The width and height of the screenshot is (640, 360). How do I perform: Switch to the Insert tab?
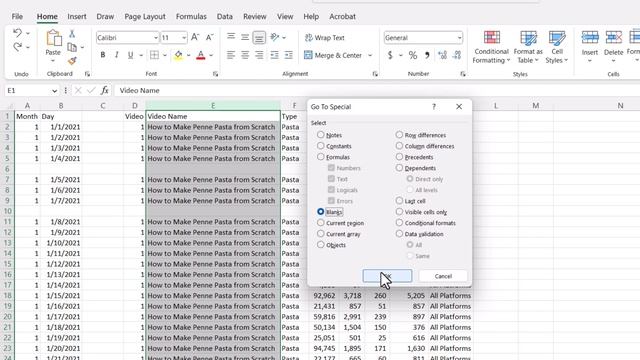point(77,16)
